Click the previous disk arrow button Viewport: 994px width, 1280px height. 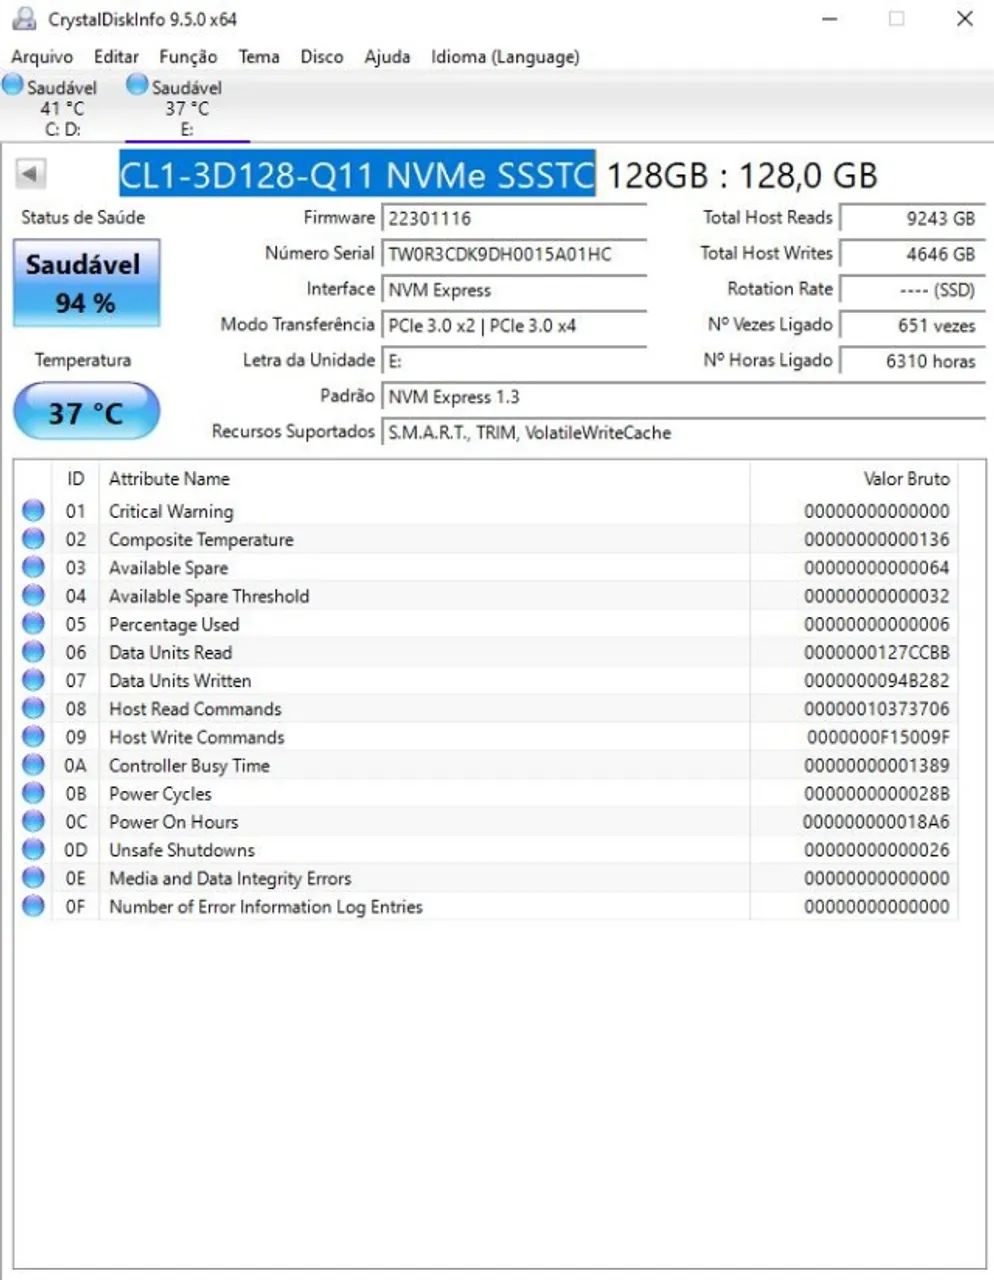pos(30,174)
